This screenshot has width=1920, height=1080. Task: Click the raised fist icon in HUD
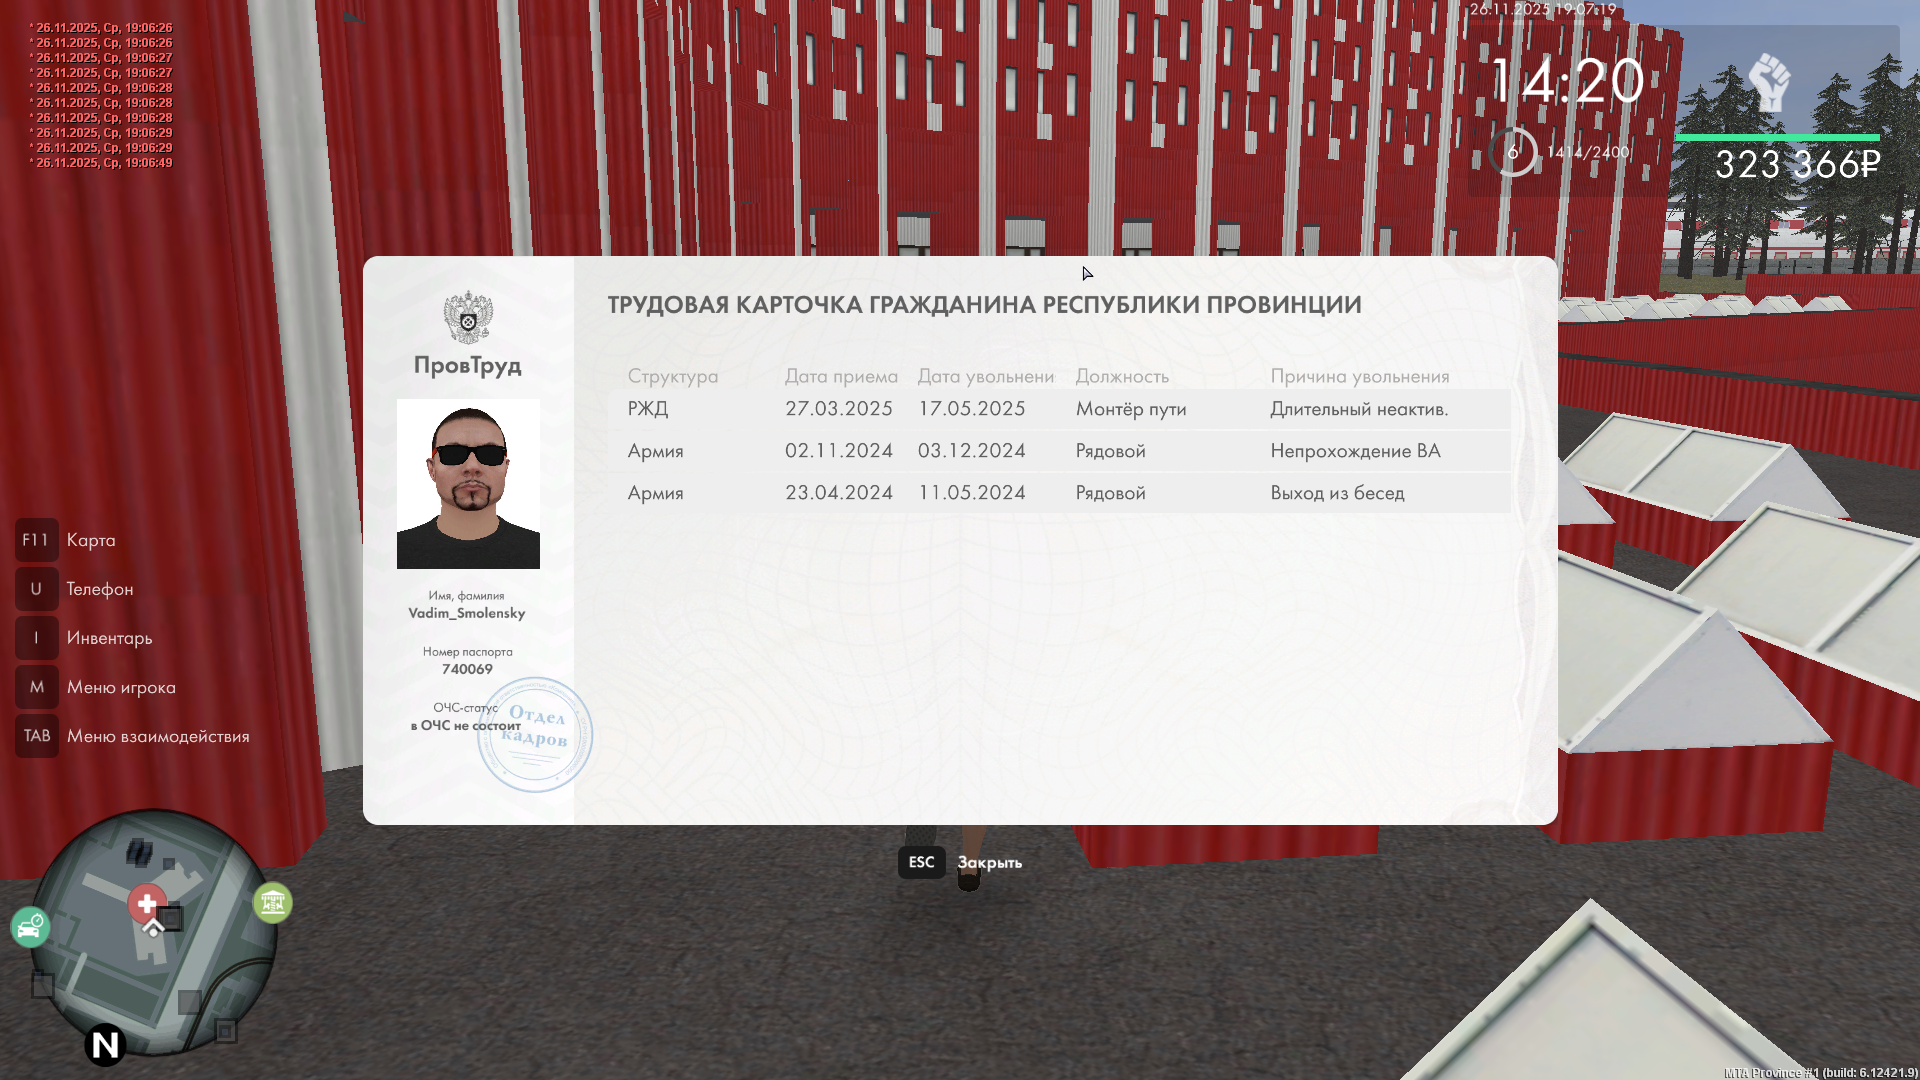click(1769, 82)
